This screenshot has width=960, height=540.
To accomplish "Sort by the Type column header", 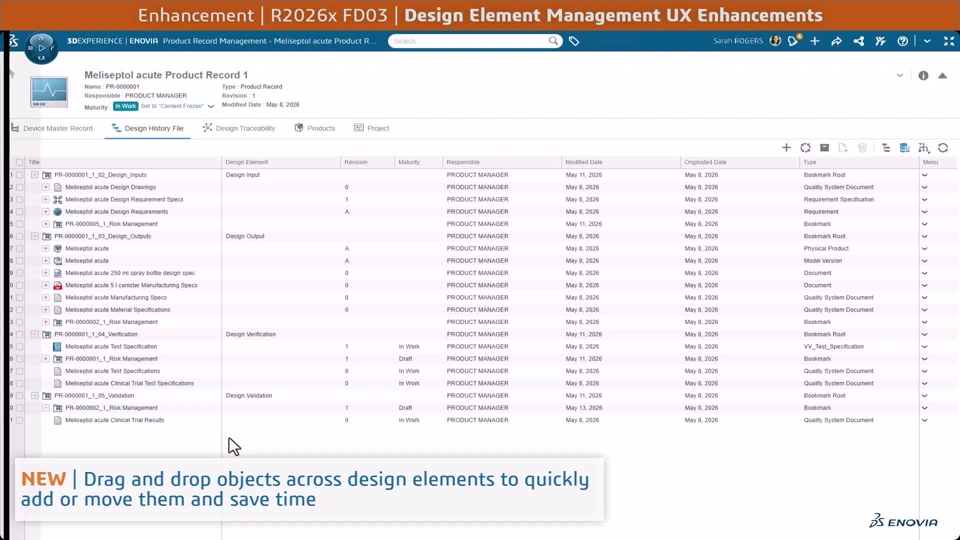I will 810,162.
